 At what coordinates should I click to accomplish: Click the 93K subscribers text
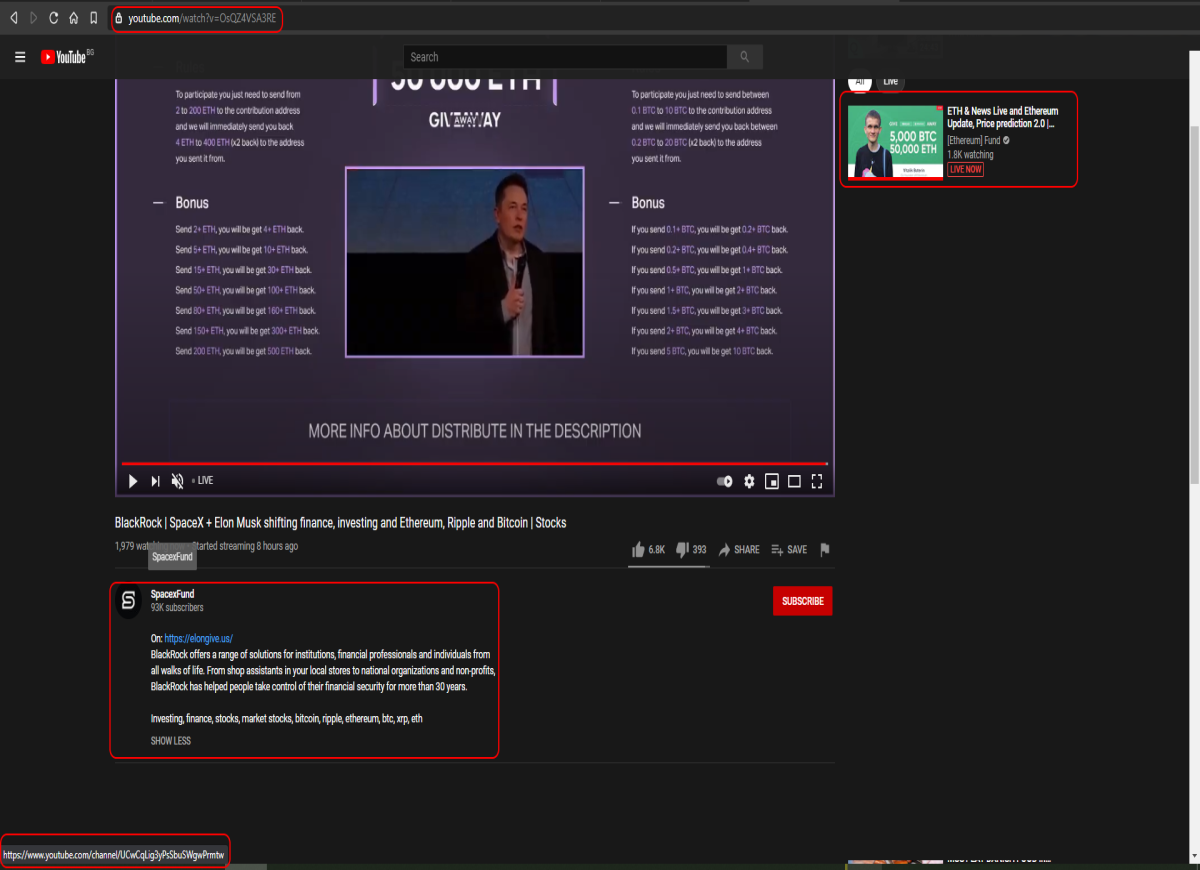coord(177,608)
